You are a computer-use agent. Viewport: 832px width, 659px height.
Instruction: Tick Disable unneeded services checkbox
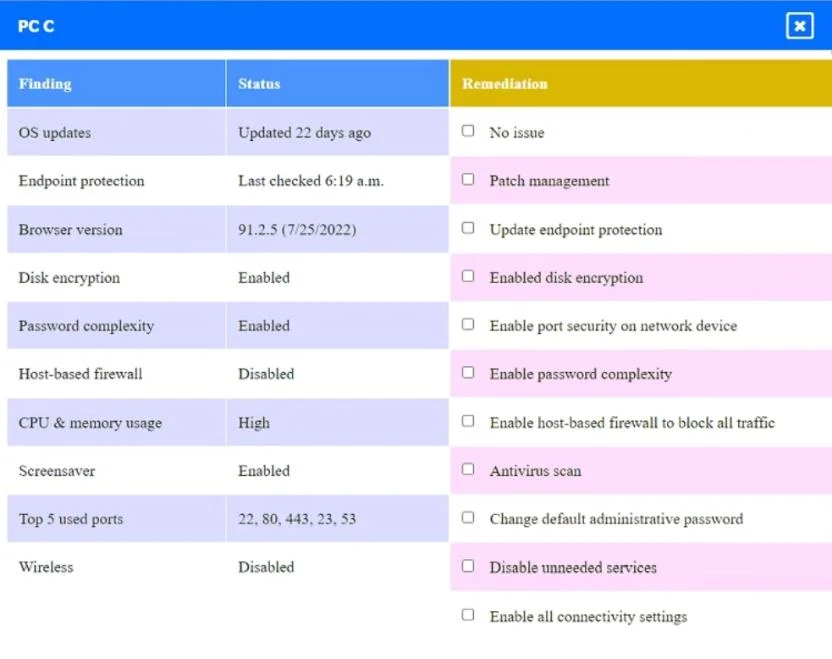468,566
